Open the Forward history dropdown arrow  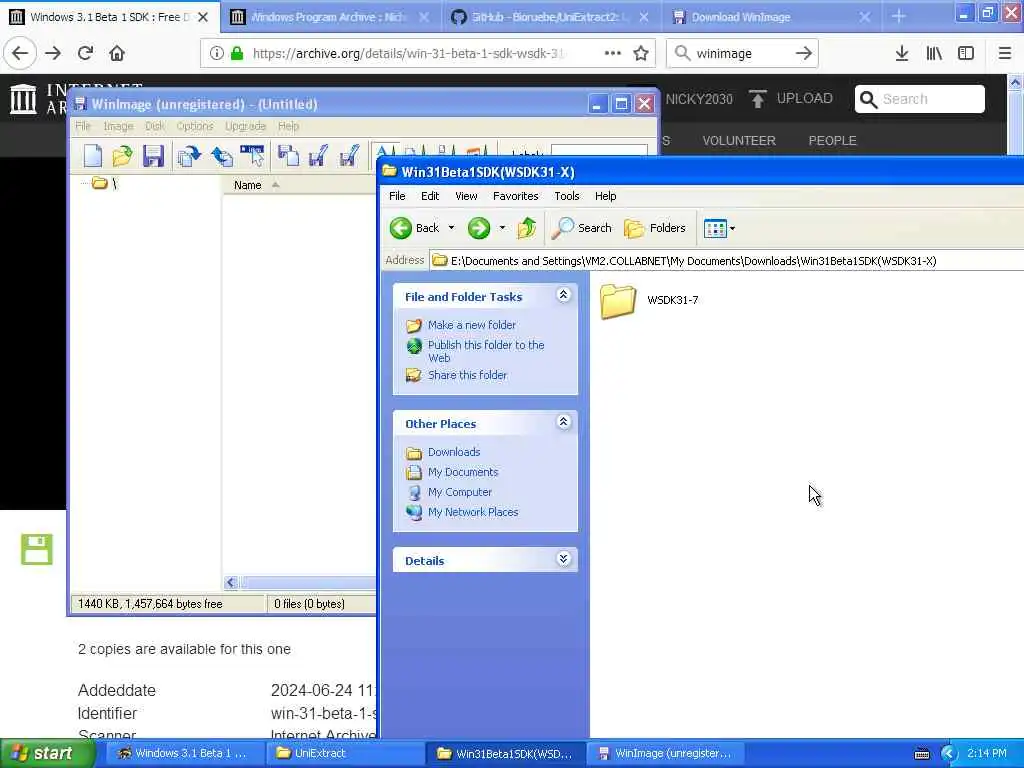tap(502, 228)
